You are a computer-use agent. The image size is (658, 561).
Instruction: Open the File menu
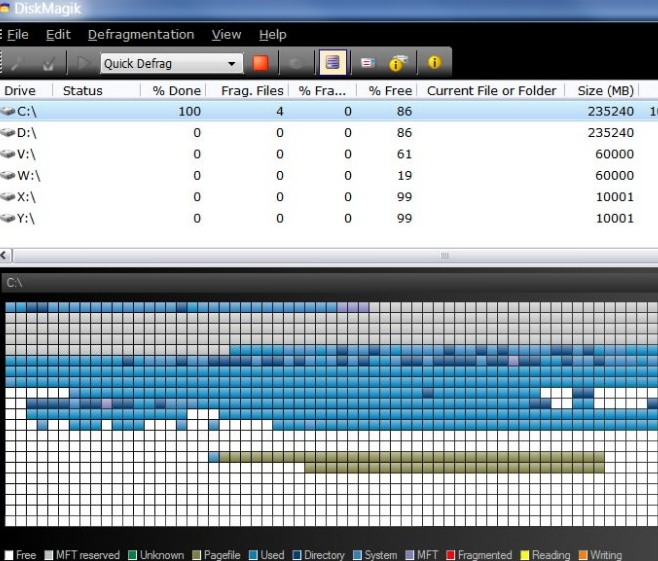[x=18, y=35]
